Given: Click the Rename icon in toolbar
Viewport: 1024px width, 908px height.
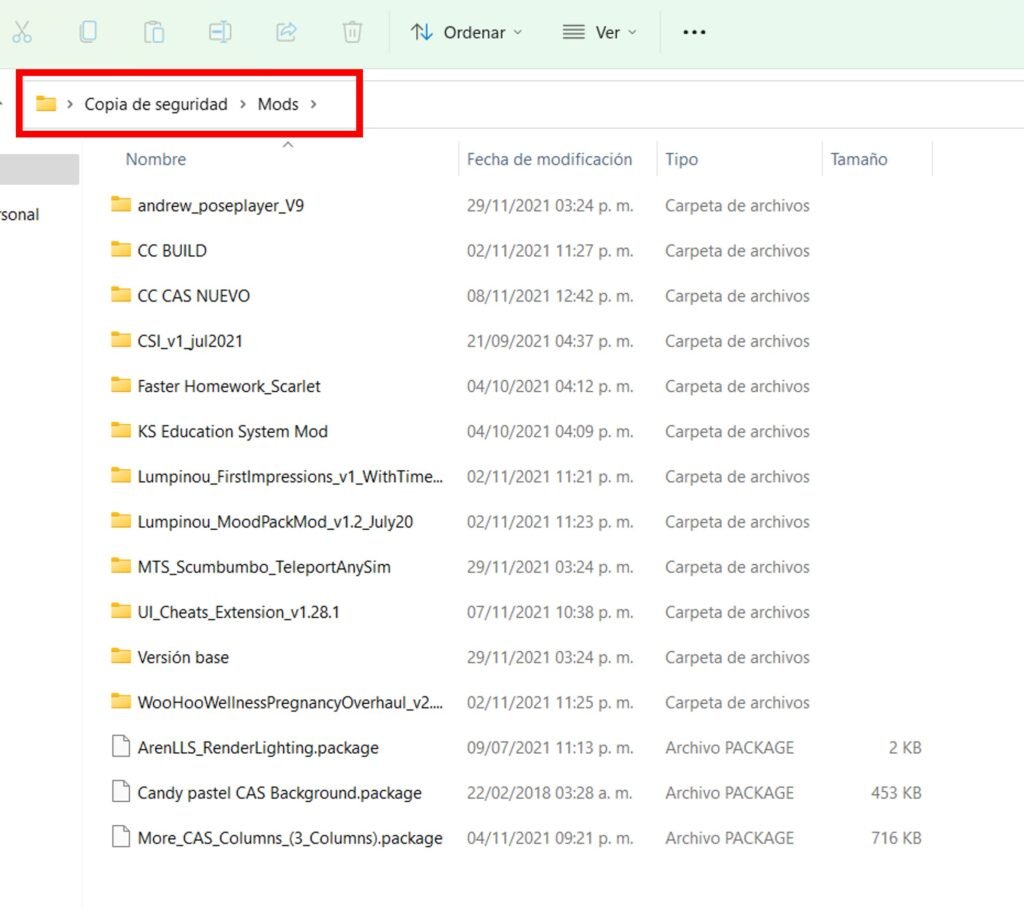Looking at the screenshot, I should [220, 33].
